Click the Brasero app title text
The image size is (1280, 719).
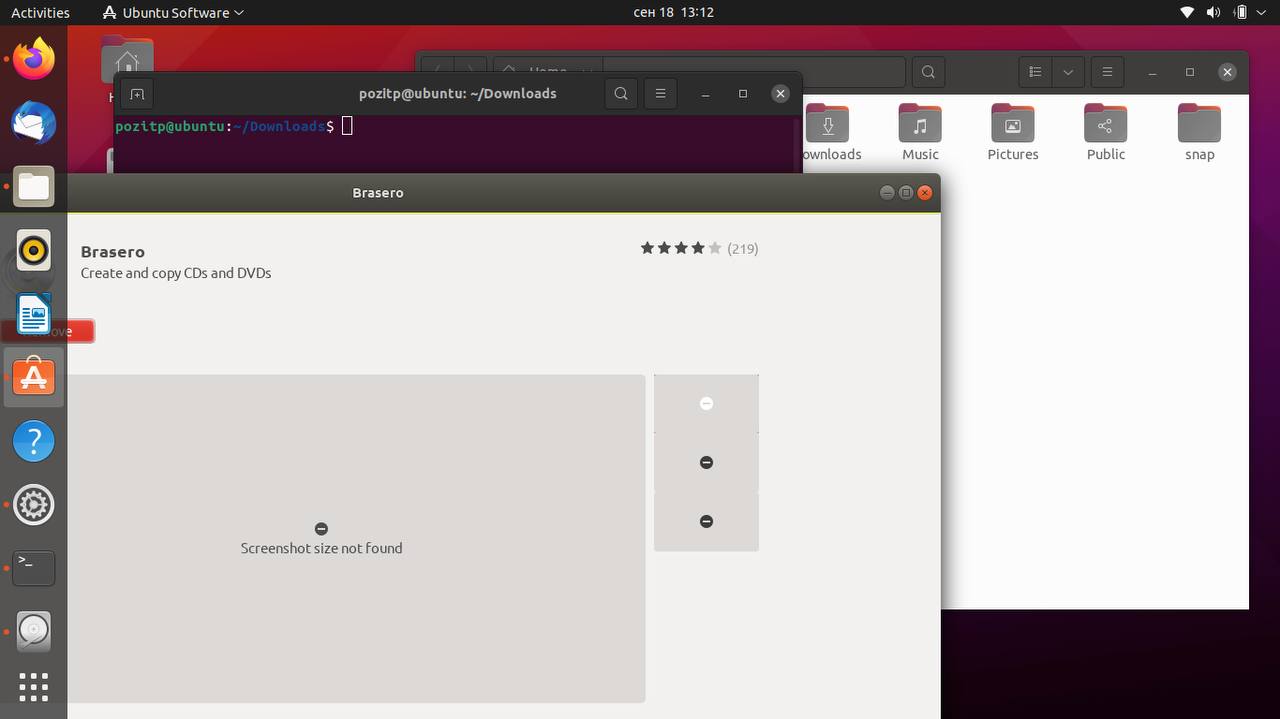tap(113, 252)
